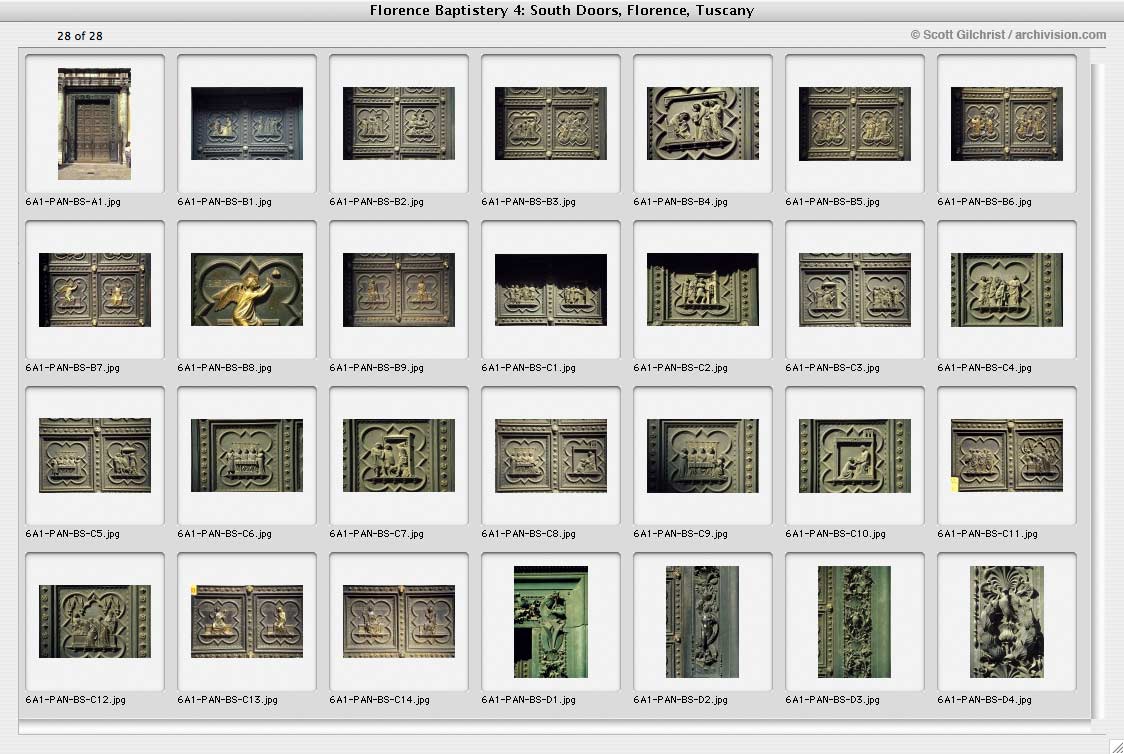Image resolution: width=1124 pixels, height=754 pixels.
Task: Grab the window resize handle corner
Action: [x=1115, y=746]
